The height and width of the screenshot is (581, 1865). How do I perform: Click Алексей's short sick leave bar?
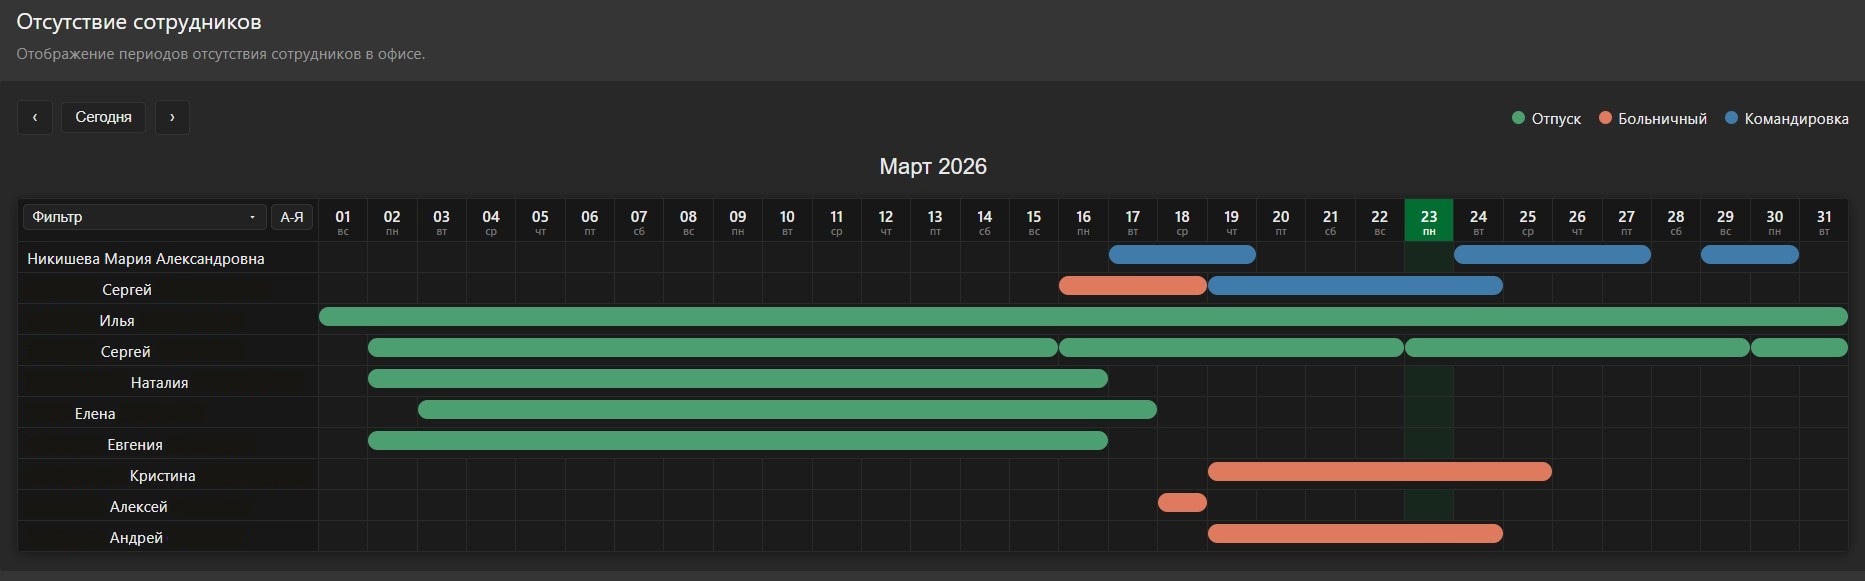tap(1182, 503)
